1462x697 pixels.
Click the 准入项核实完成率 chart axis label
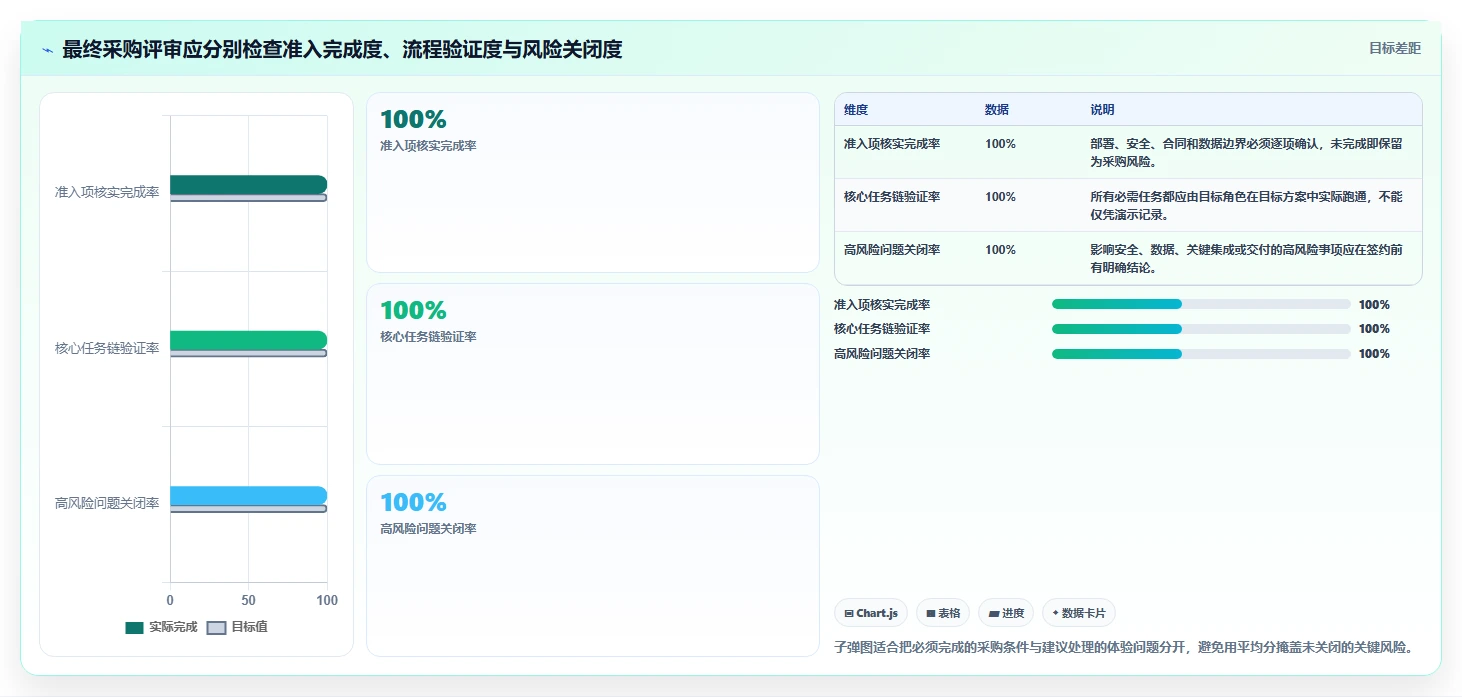click(x=107, y=192)
